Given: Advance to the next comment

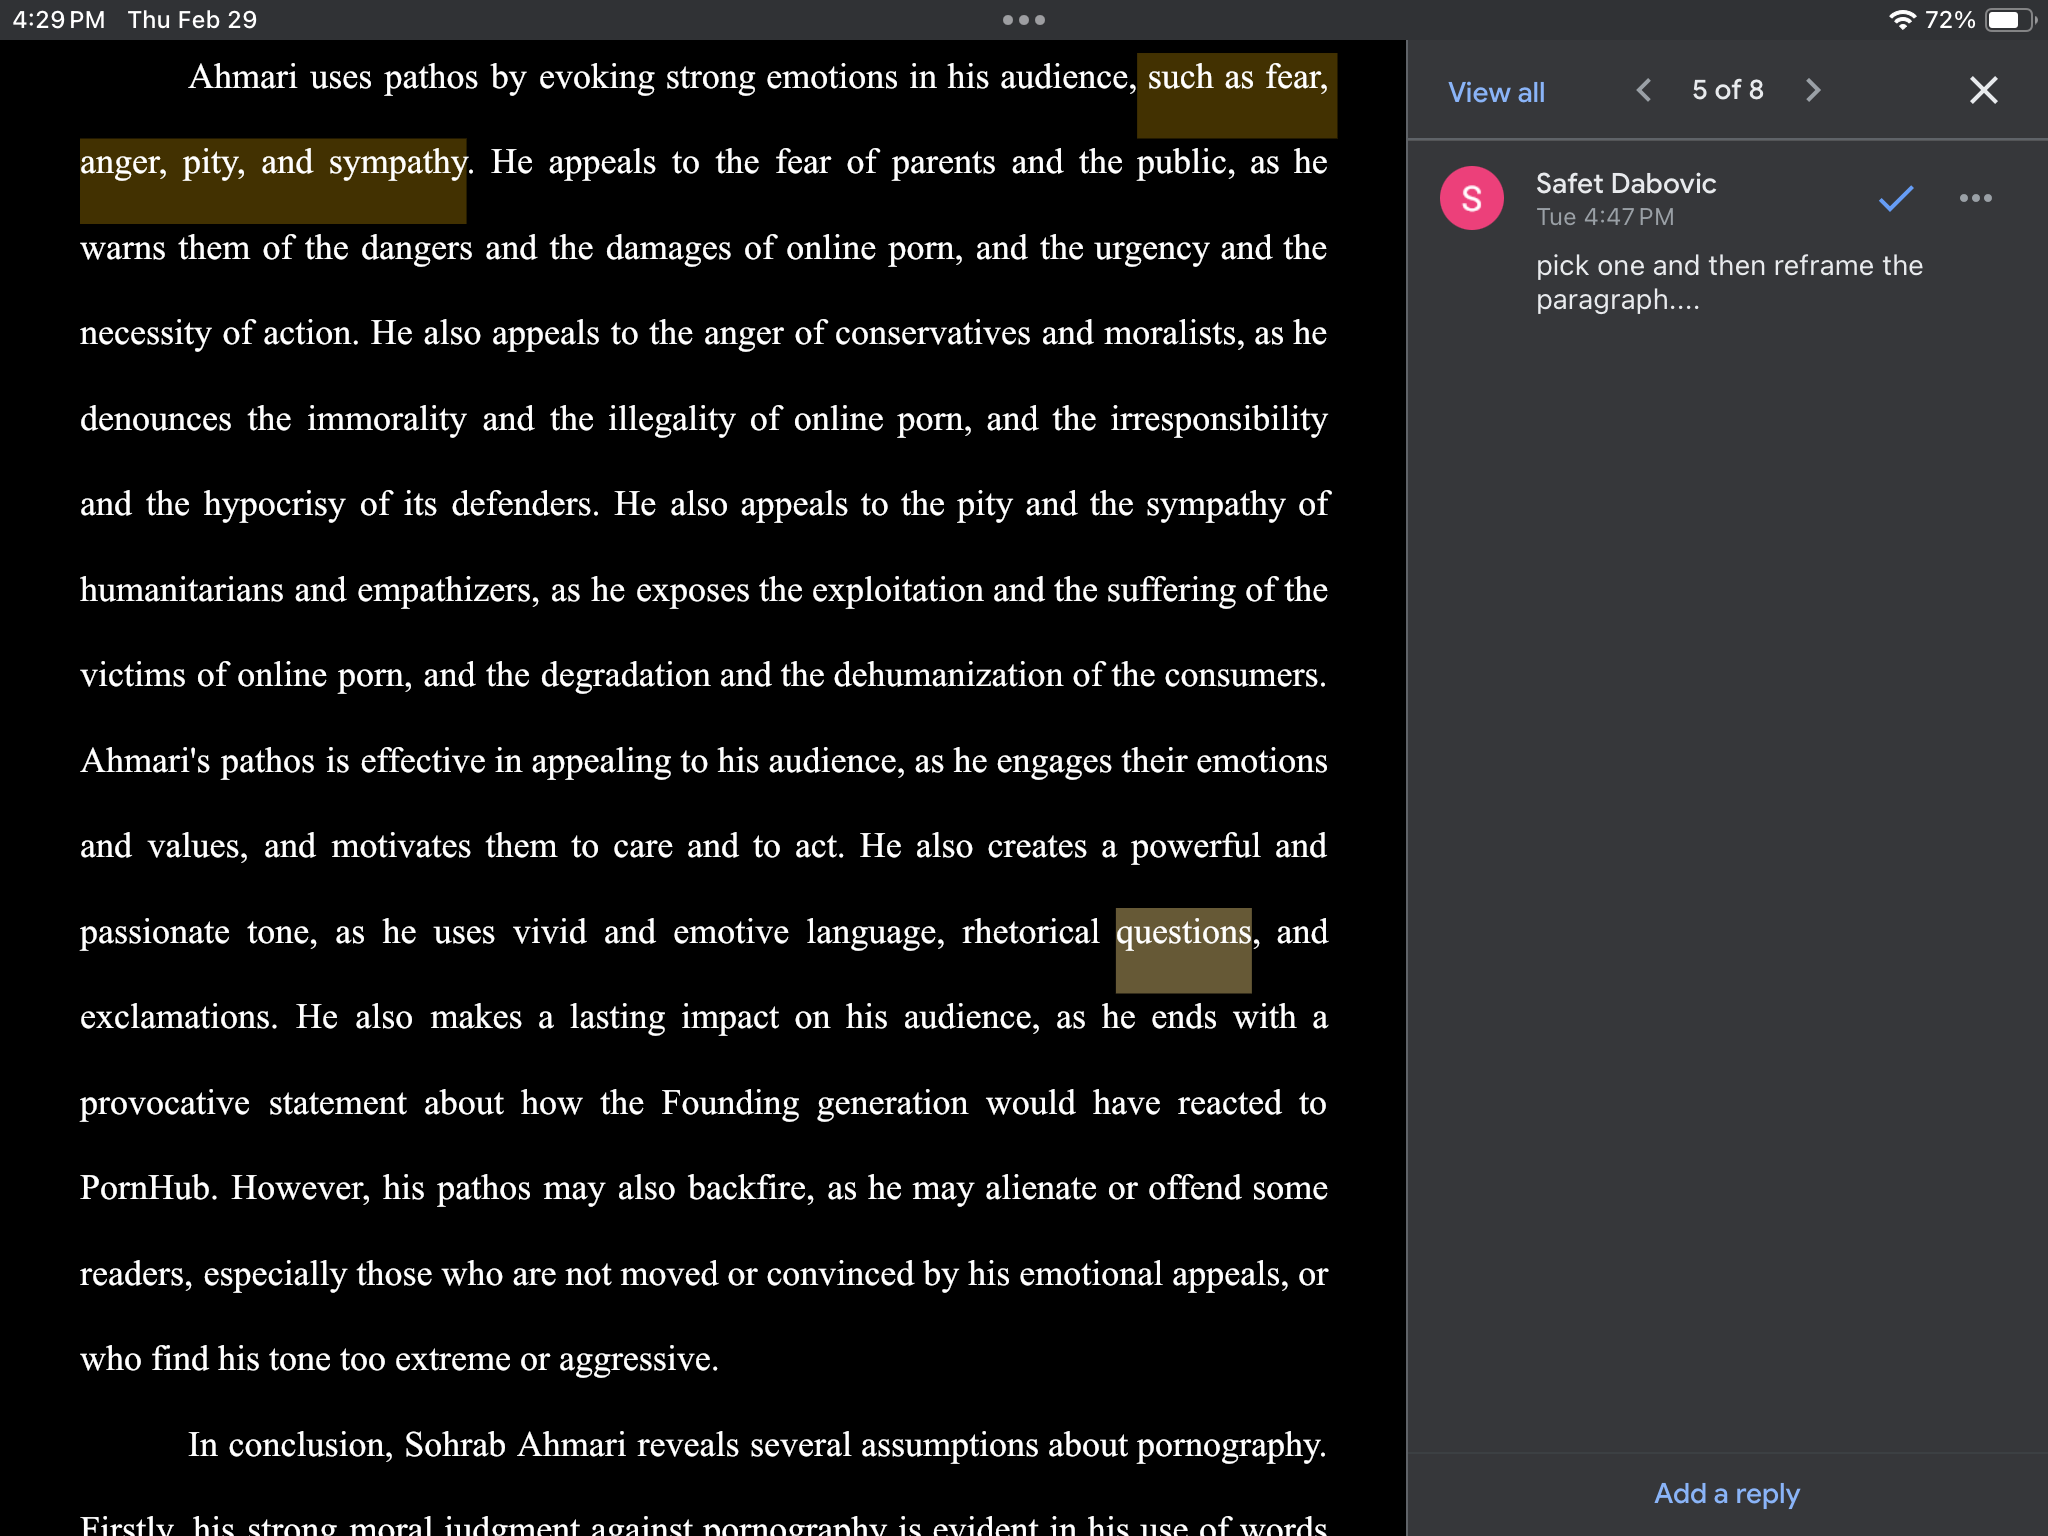Looking at the screenshot, I should [1813, 90].
